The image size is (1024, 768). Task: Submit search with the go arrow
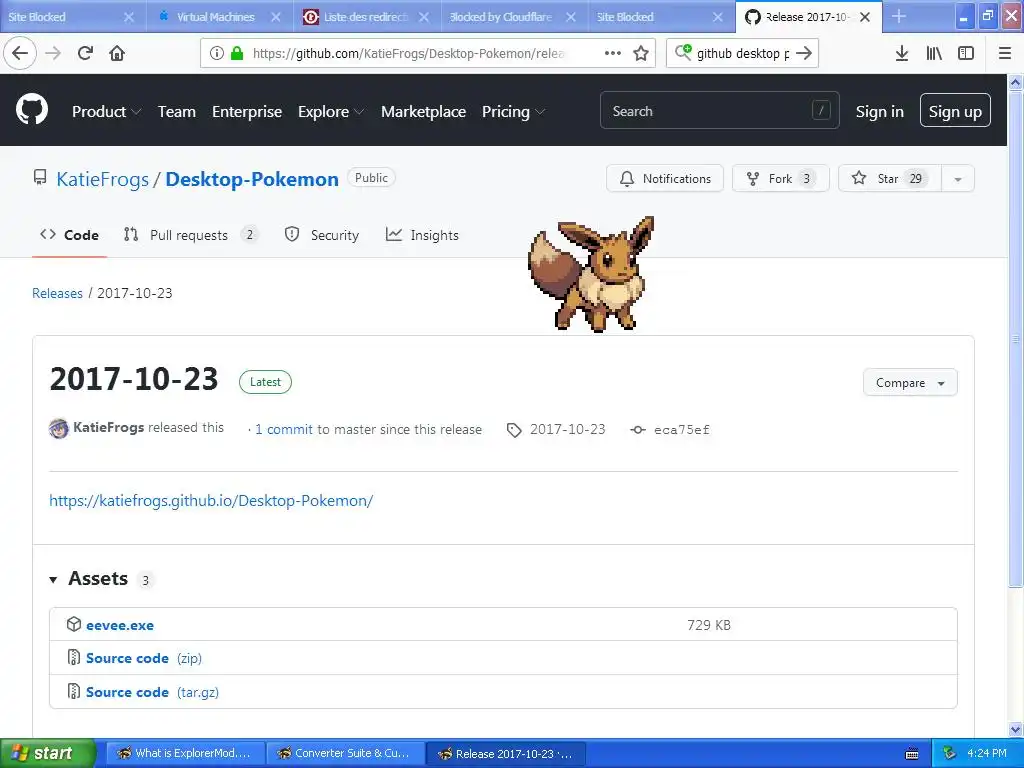pyautogui.click(x=804, y=53)
